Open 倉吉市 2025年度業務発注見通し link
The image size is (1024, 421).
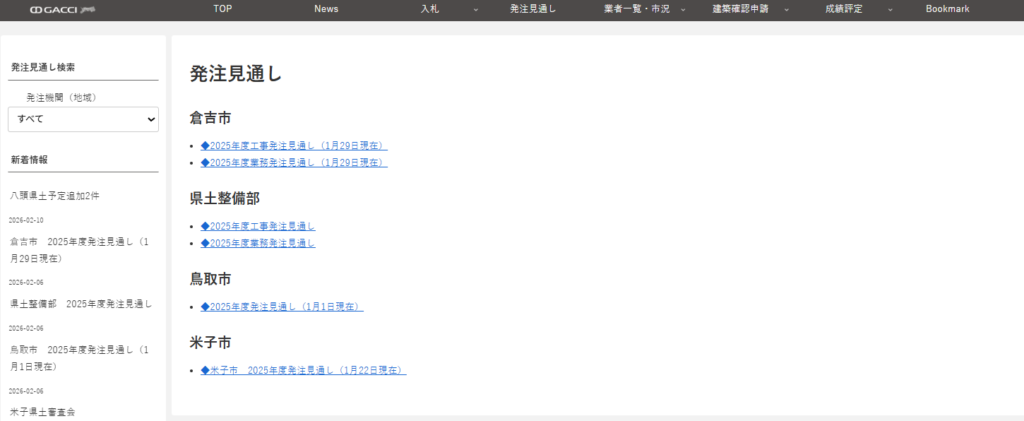(293, 162)
